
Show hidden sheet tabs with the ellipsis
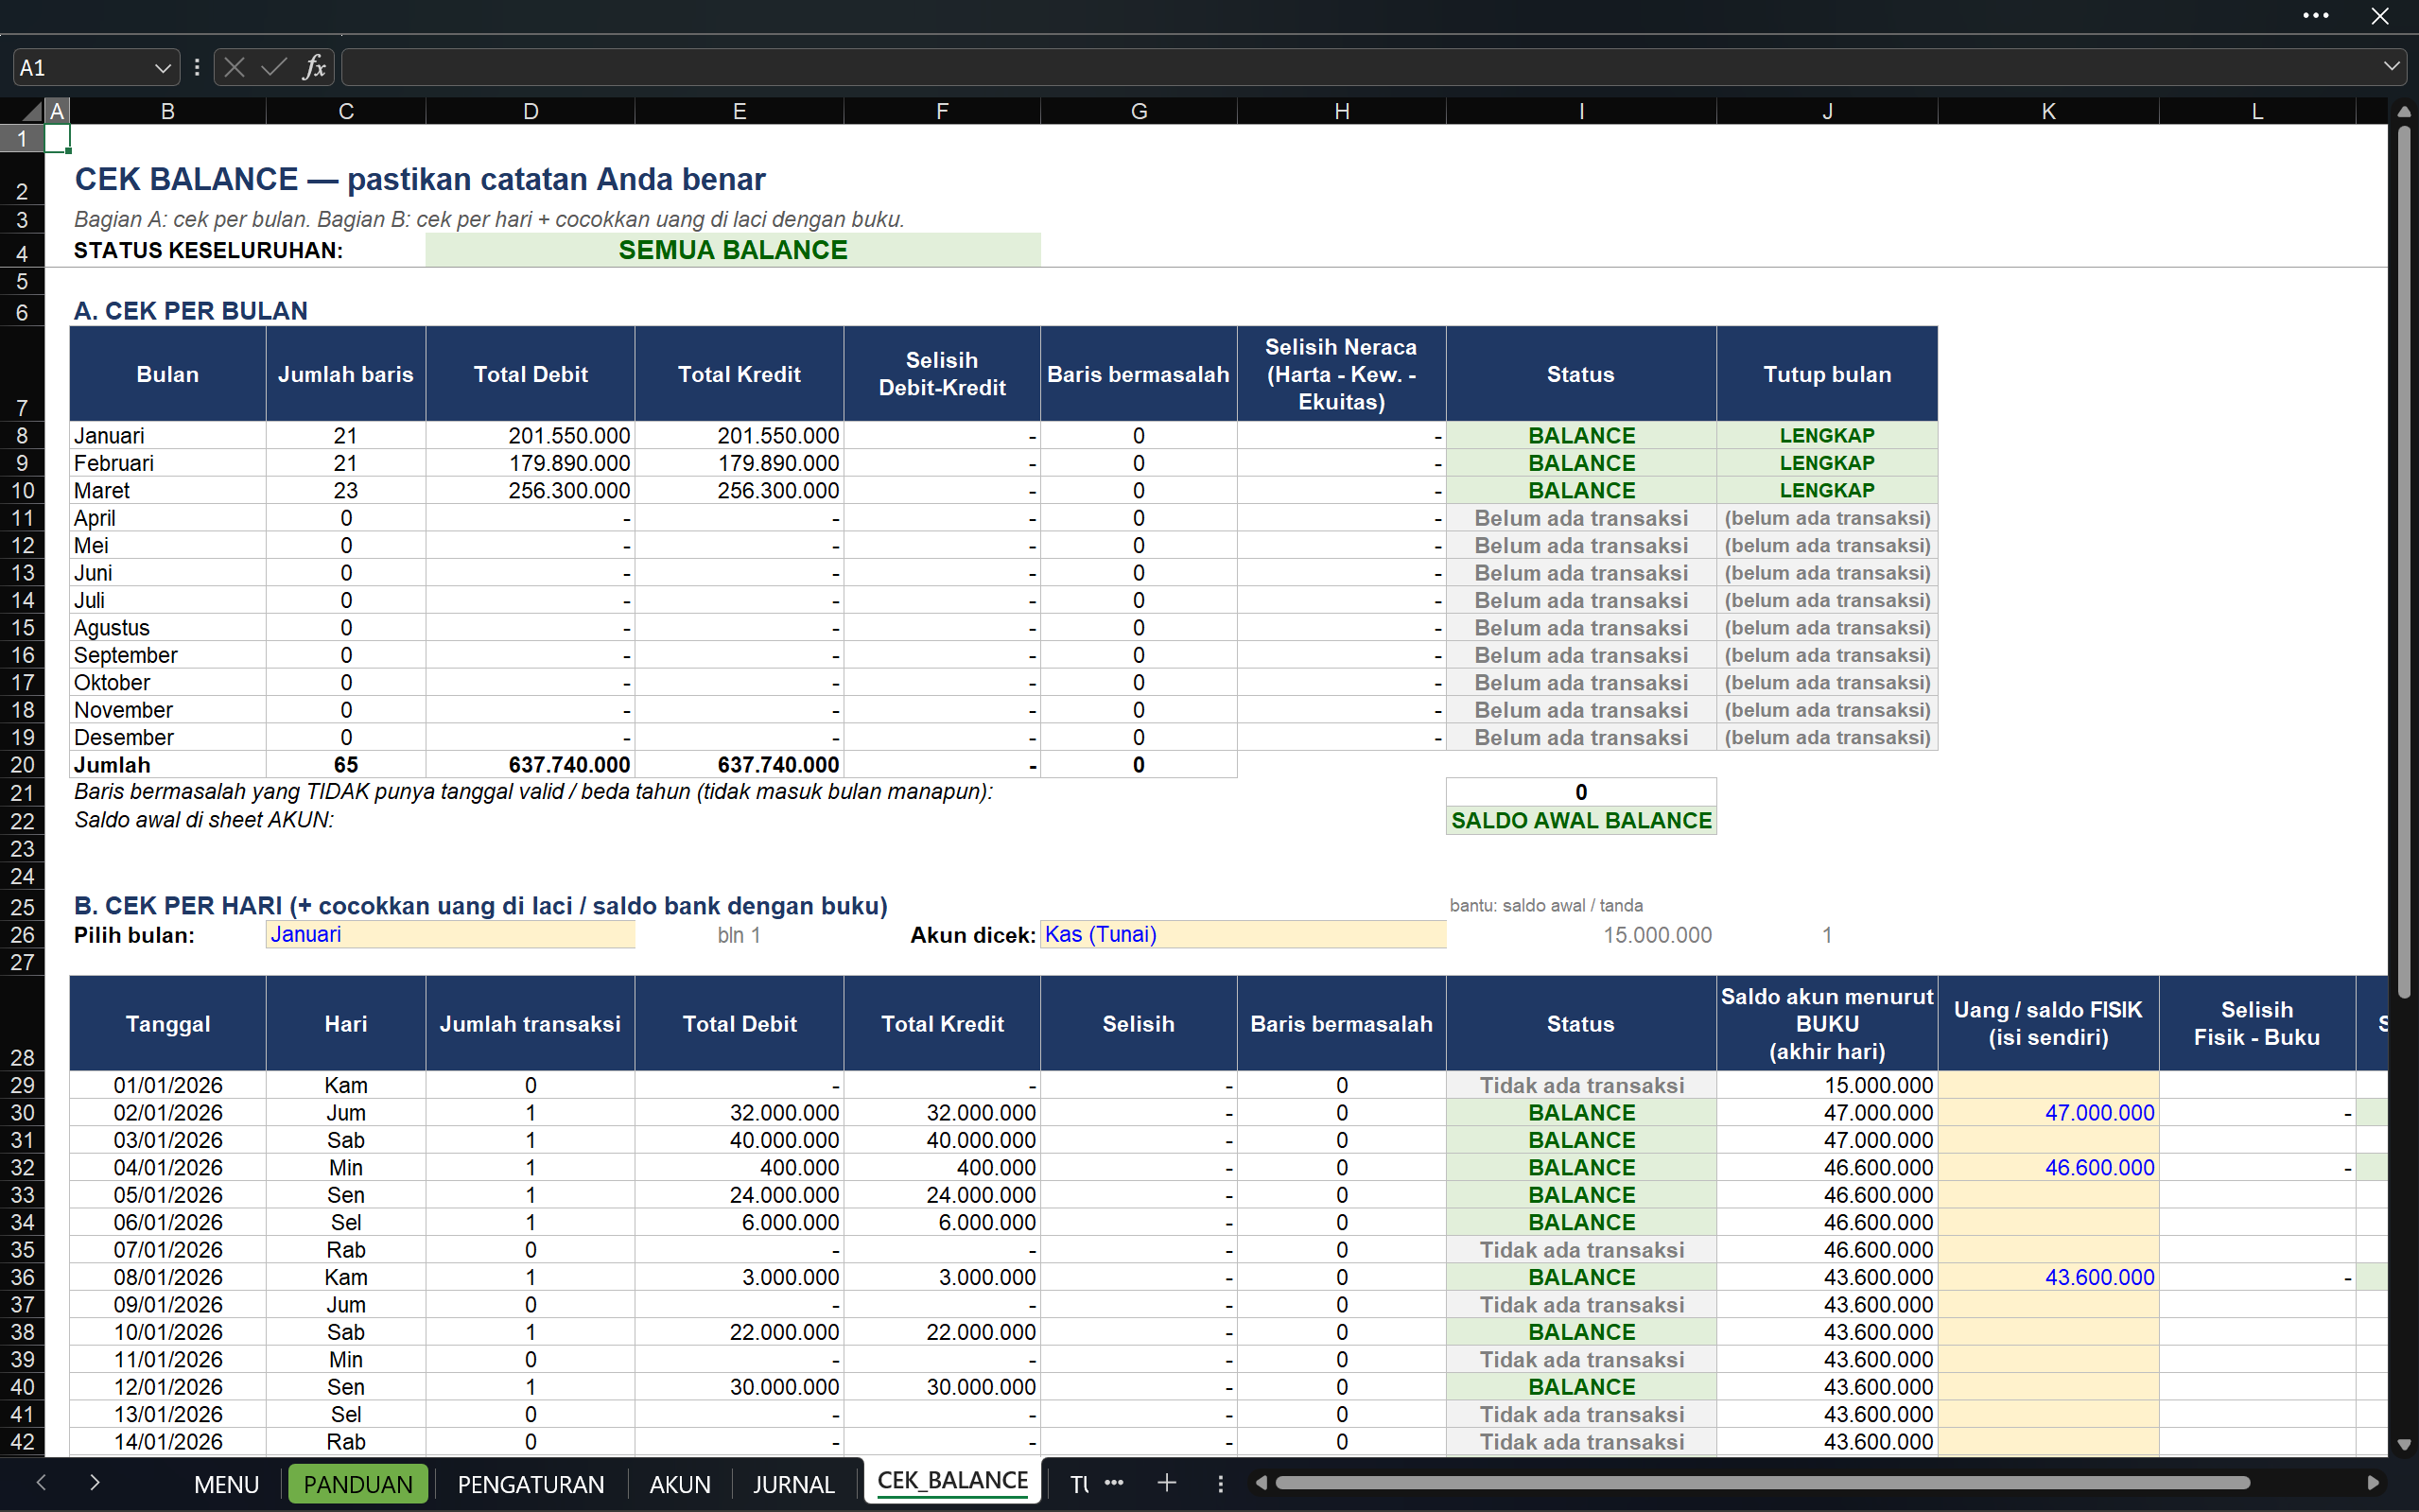[x=1114, y=1483]
